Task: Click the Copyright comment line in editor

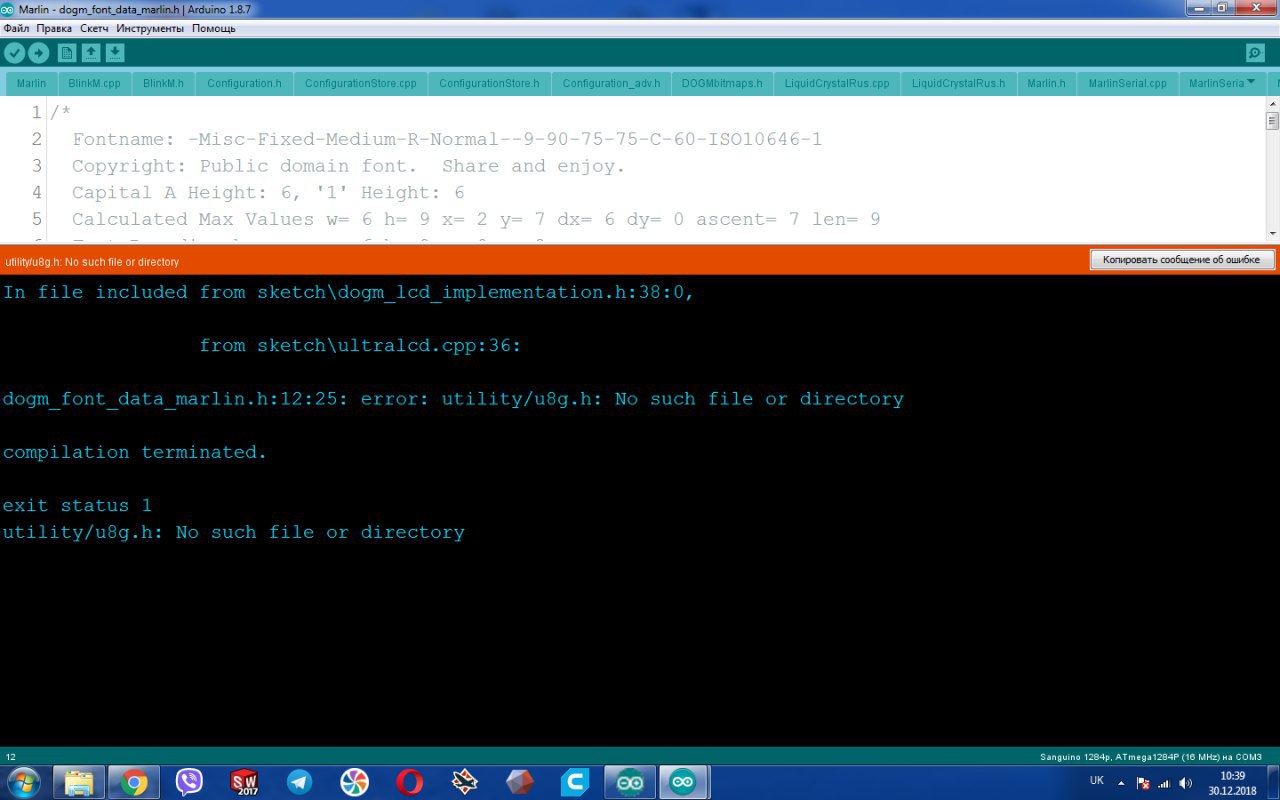Action: (348, 166)
